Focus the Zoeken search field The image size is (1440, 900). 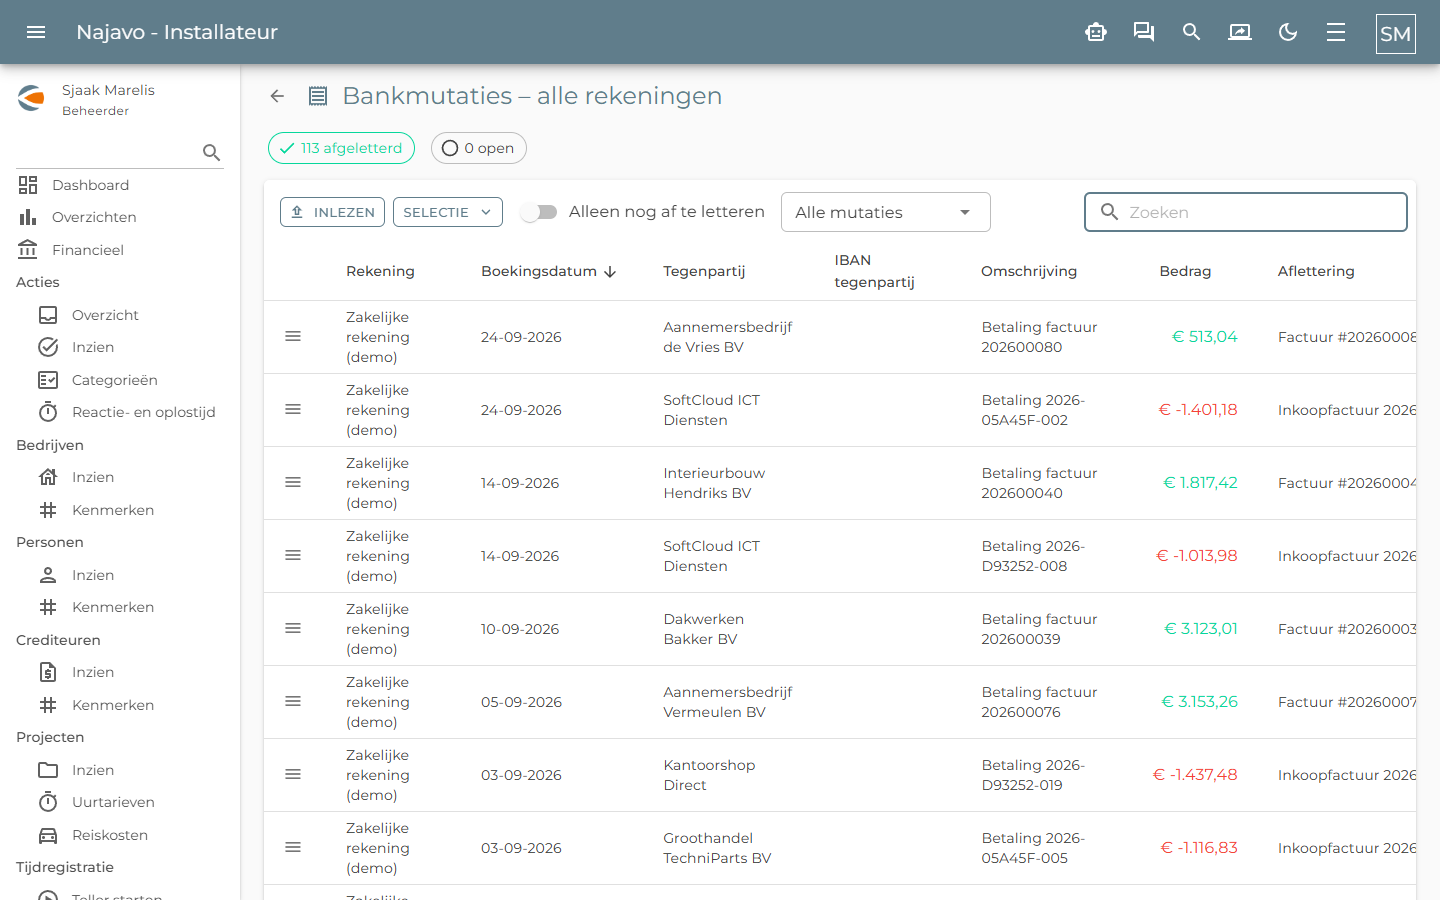click(x=1246, y=212)
